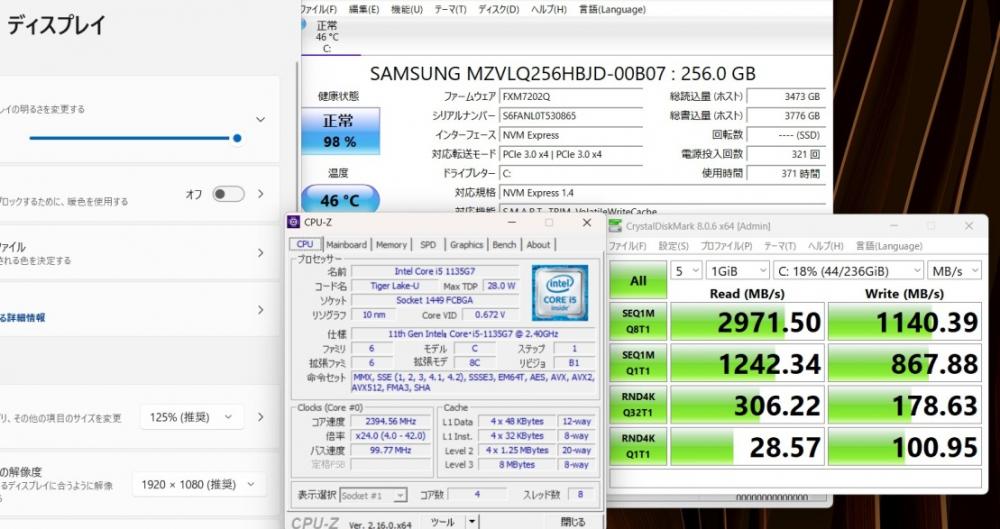The image size is (1000, 529).
Task: Run the RND4K Q1T1 benchmark button
Action: click(638, 446)
